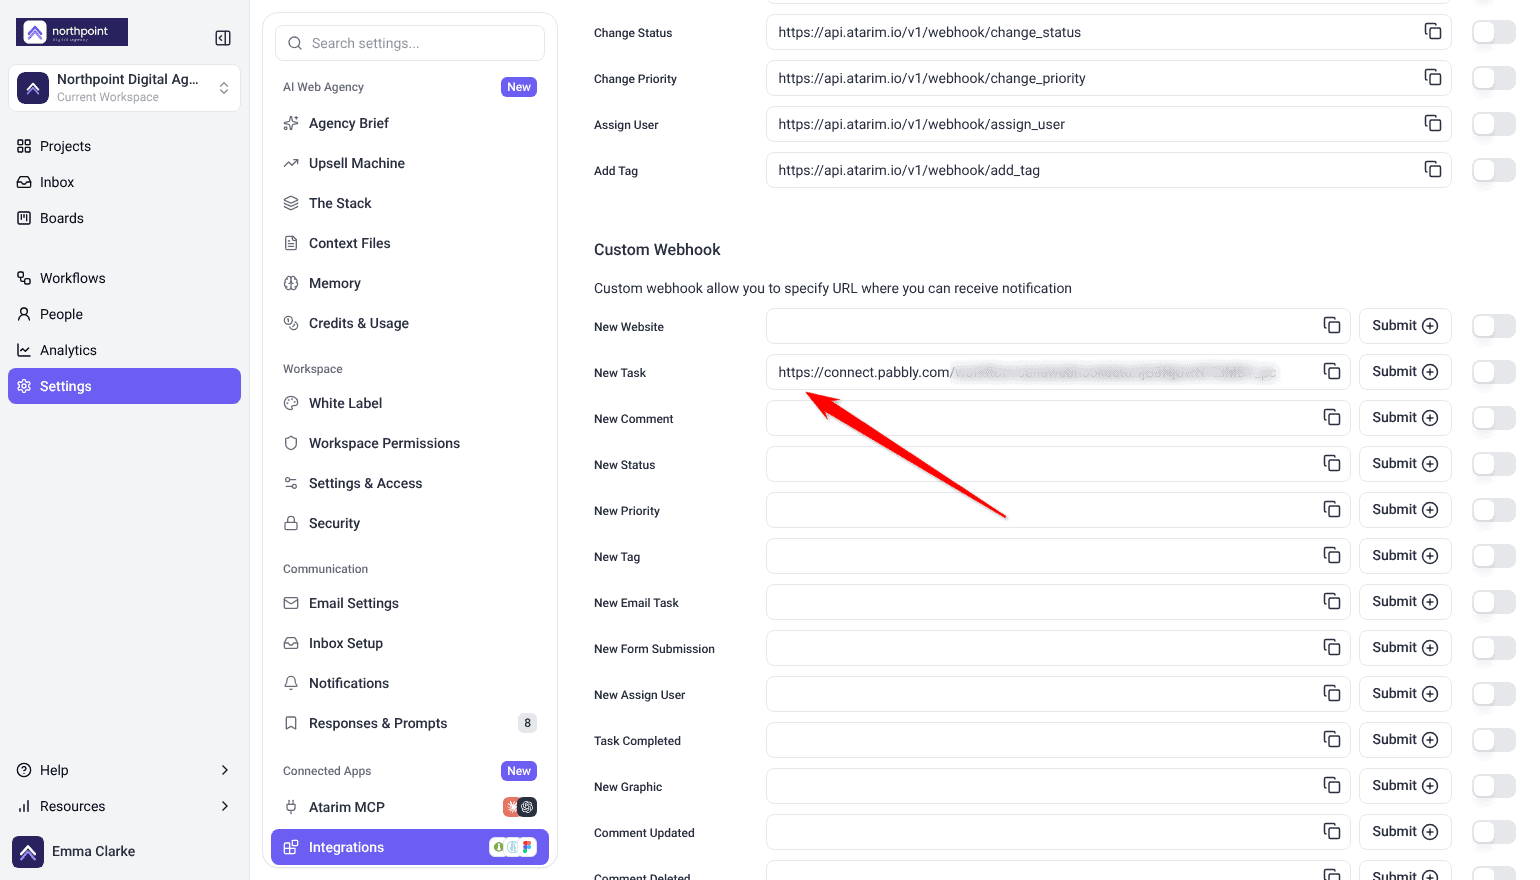Submit the New Task webhook URL
Viewport: 1540px width, 880px height.
tap(1405, 372)
